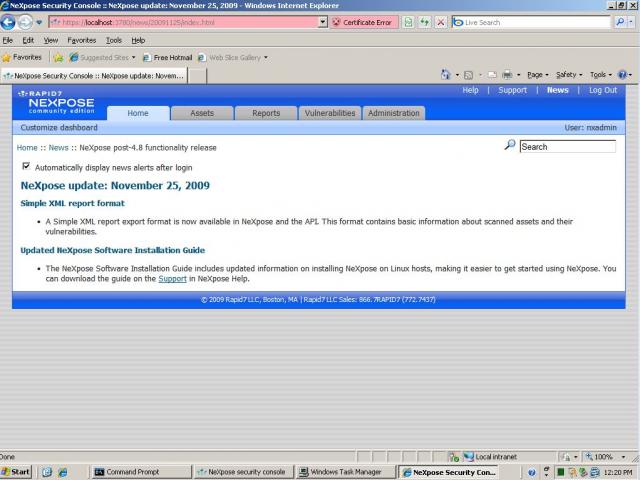Click the Internet Explorer quick launch icon
Screen dimensions: 640x480
(62, 472)
